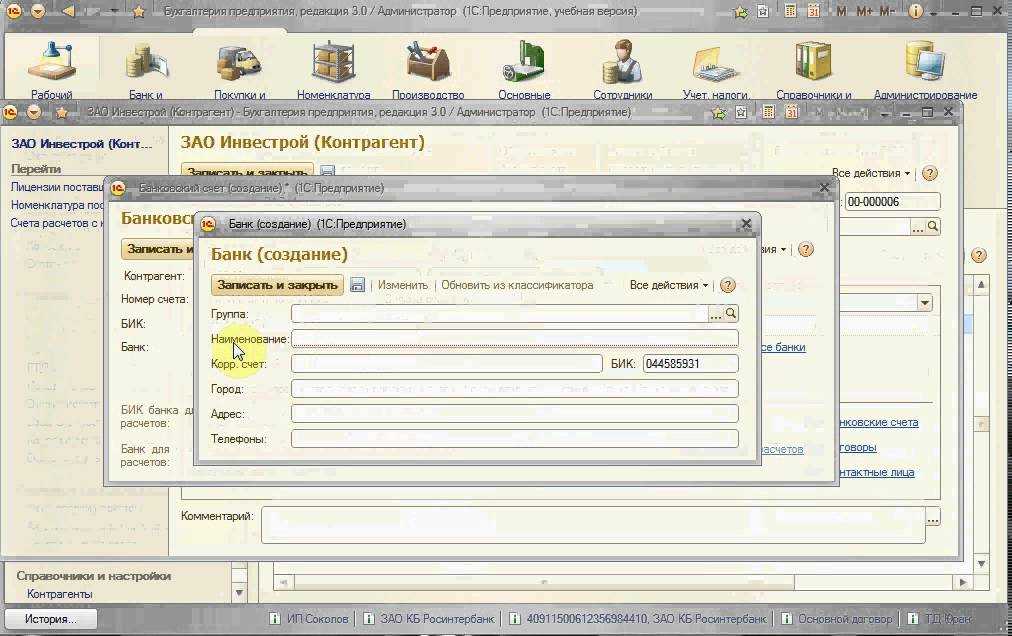This screenshot has width=1012, height=636.
Task: Open the Номенклатура section
Action: click(x=334, y=69)
